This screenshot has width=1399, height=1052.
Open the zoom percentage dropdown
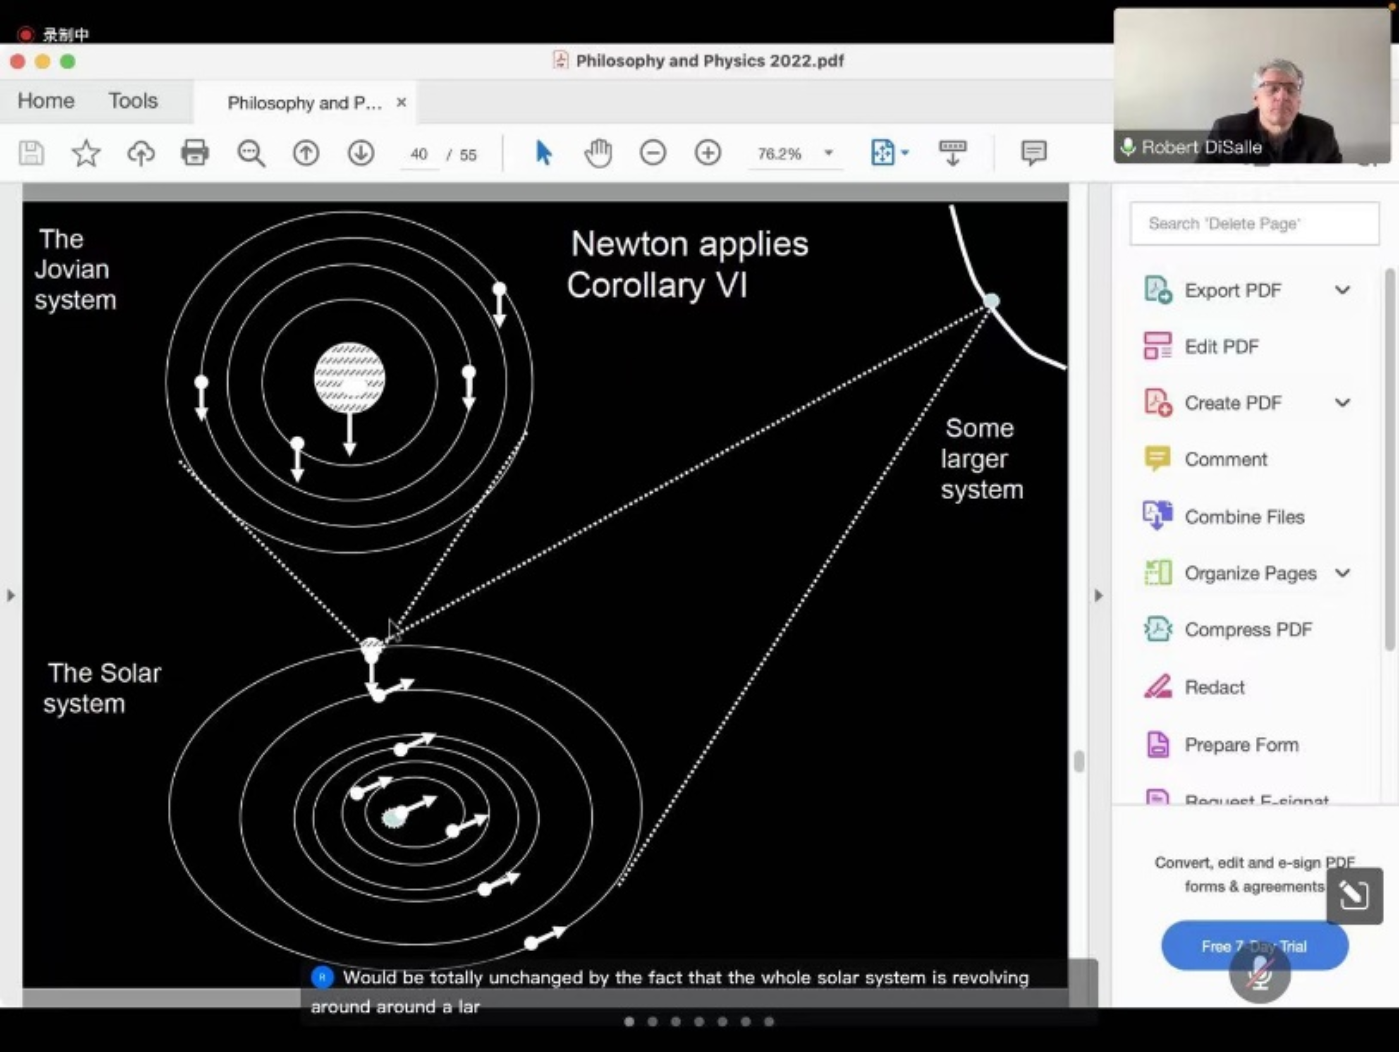tap(828, 153)
